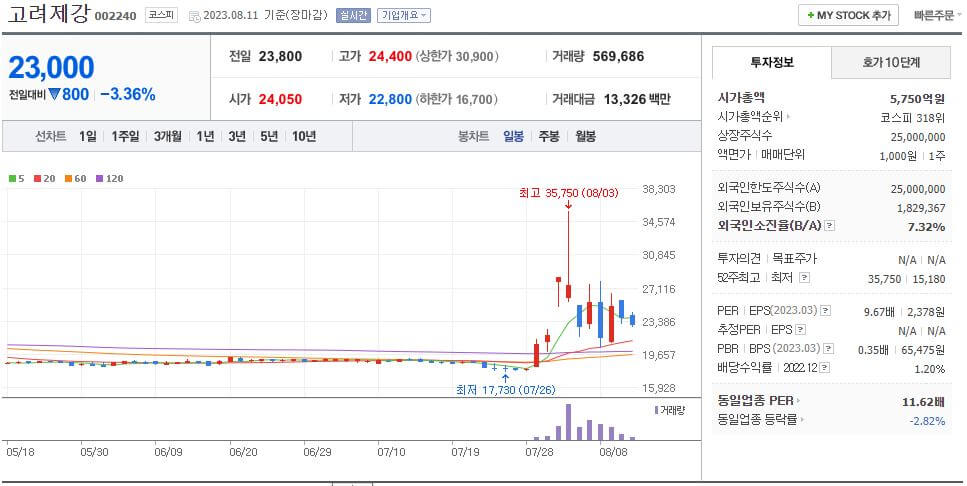Expand the 기업개요 dropdown
The width and height of the screenshot is (967, 486).
click(x=404, y=15)
